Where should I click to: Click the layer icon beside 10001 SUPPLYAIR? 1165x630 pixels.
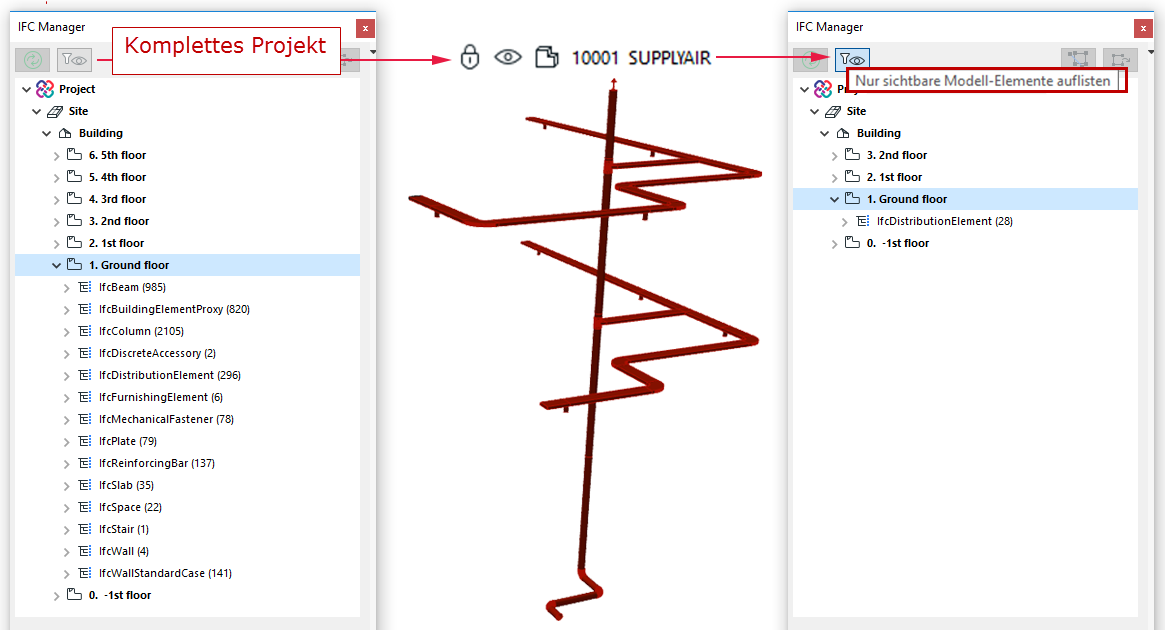tap(547, 58)
